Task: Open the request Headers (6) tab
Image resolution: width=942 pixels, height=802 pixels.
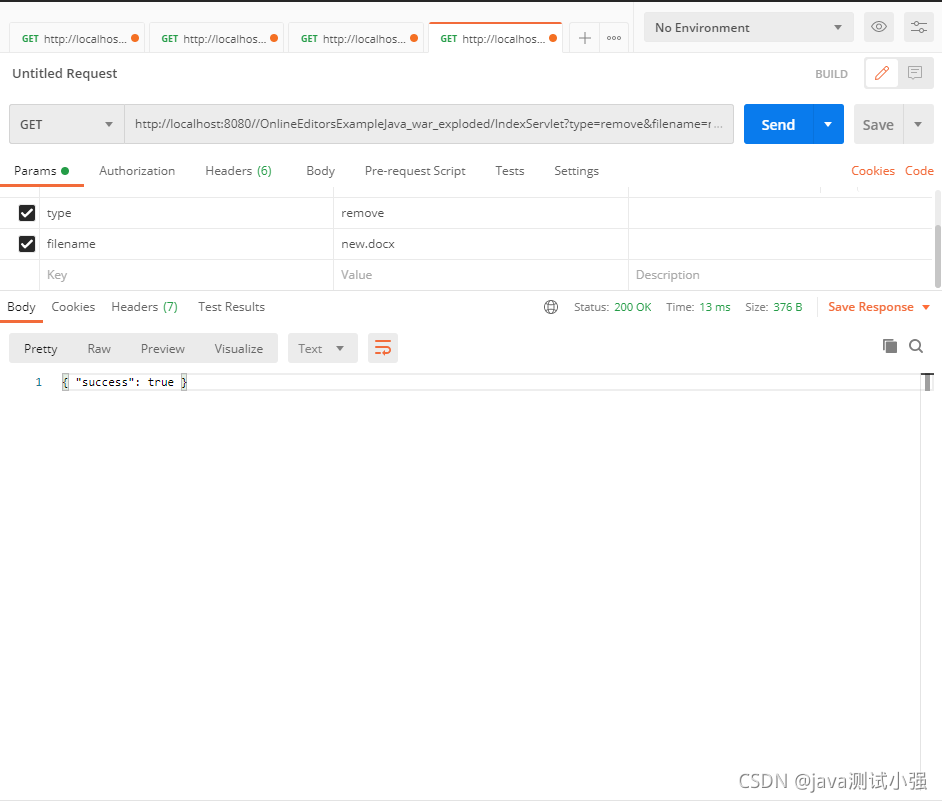Action: 239,171
